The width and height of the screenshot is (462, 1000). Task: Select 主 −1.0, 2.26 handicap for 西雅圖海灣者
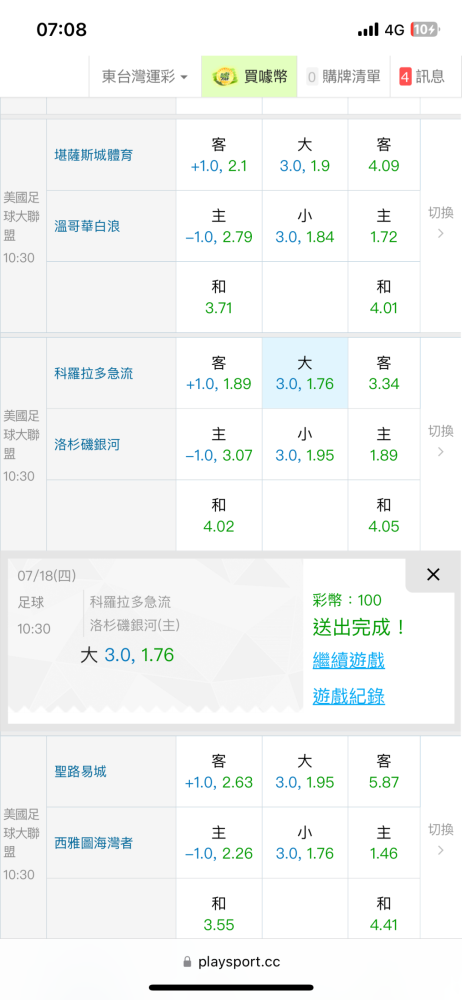[x=219, y=842]
